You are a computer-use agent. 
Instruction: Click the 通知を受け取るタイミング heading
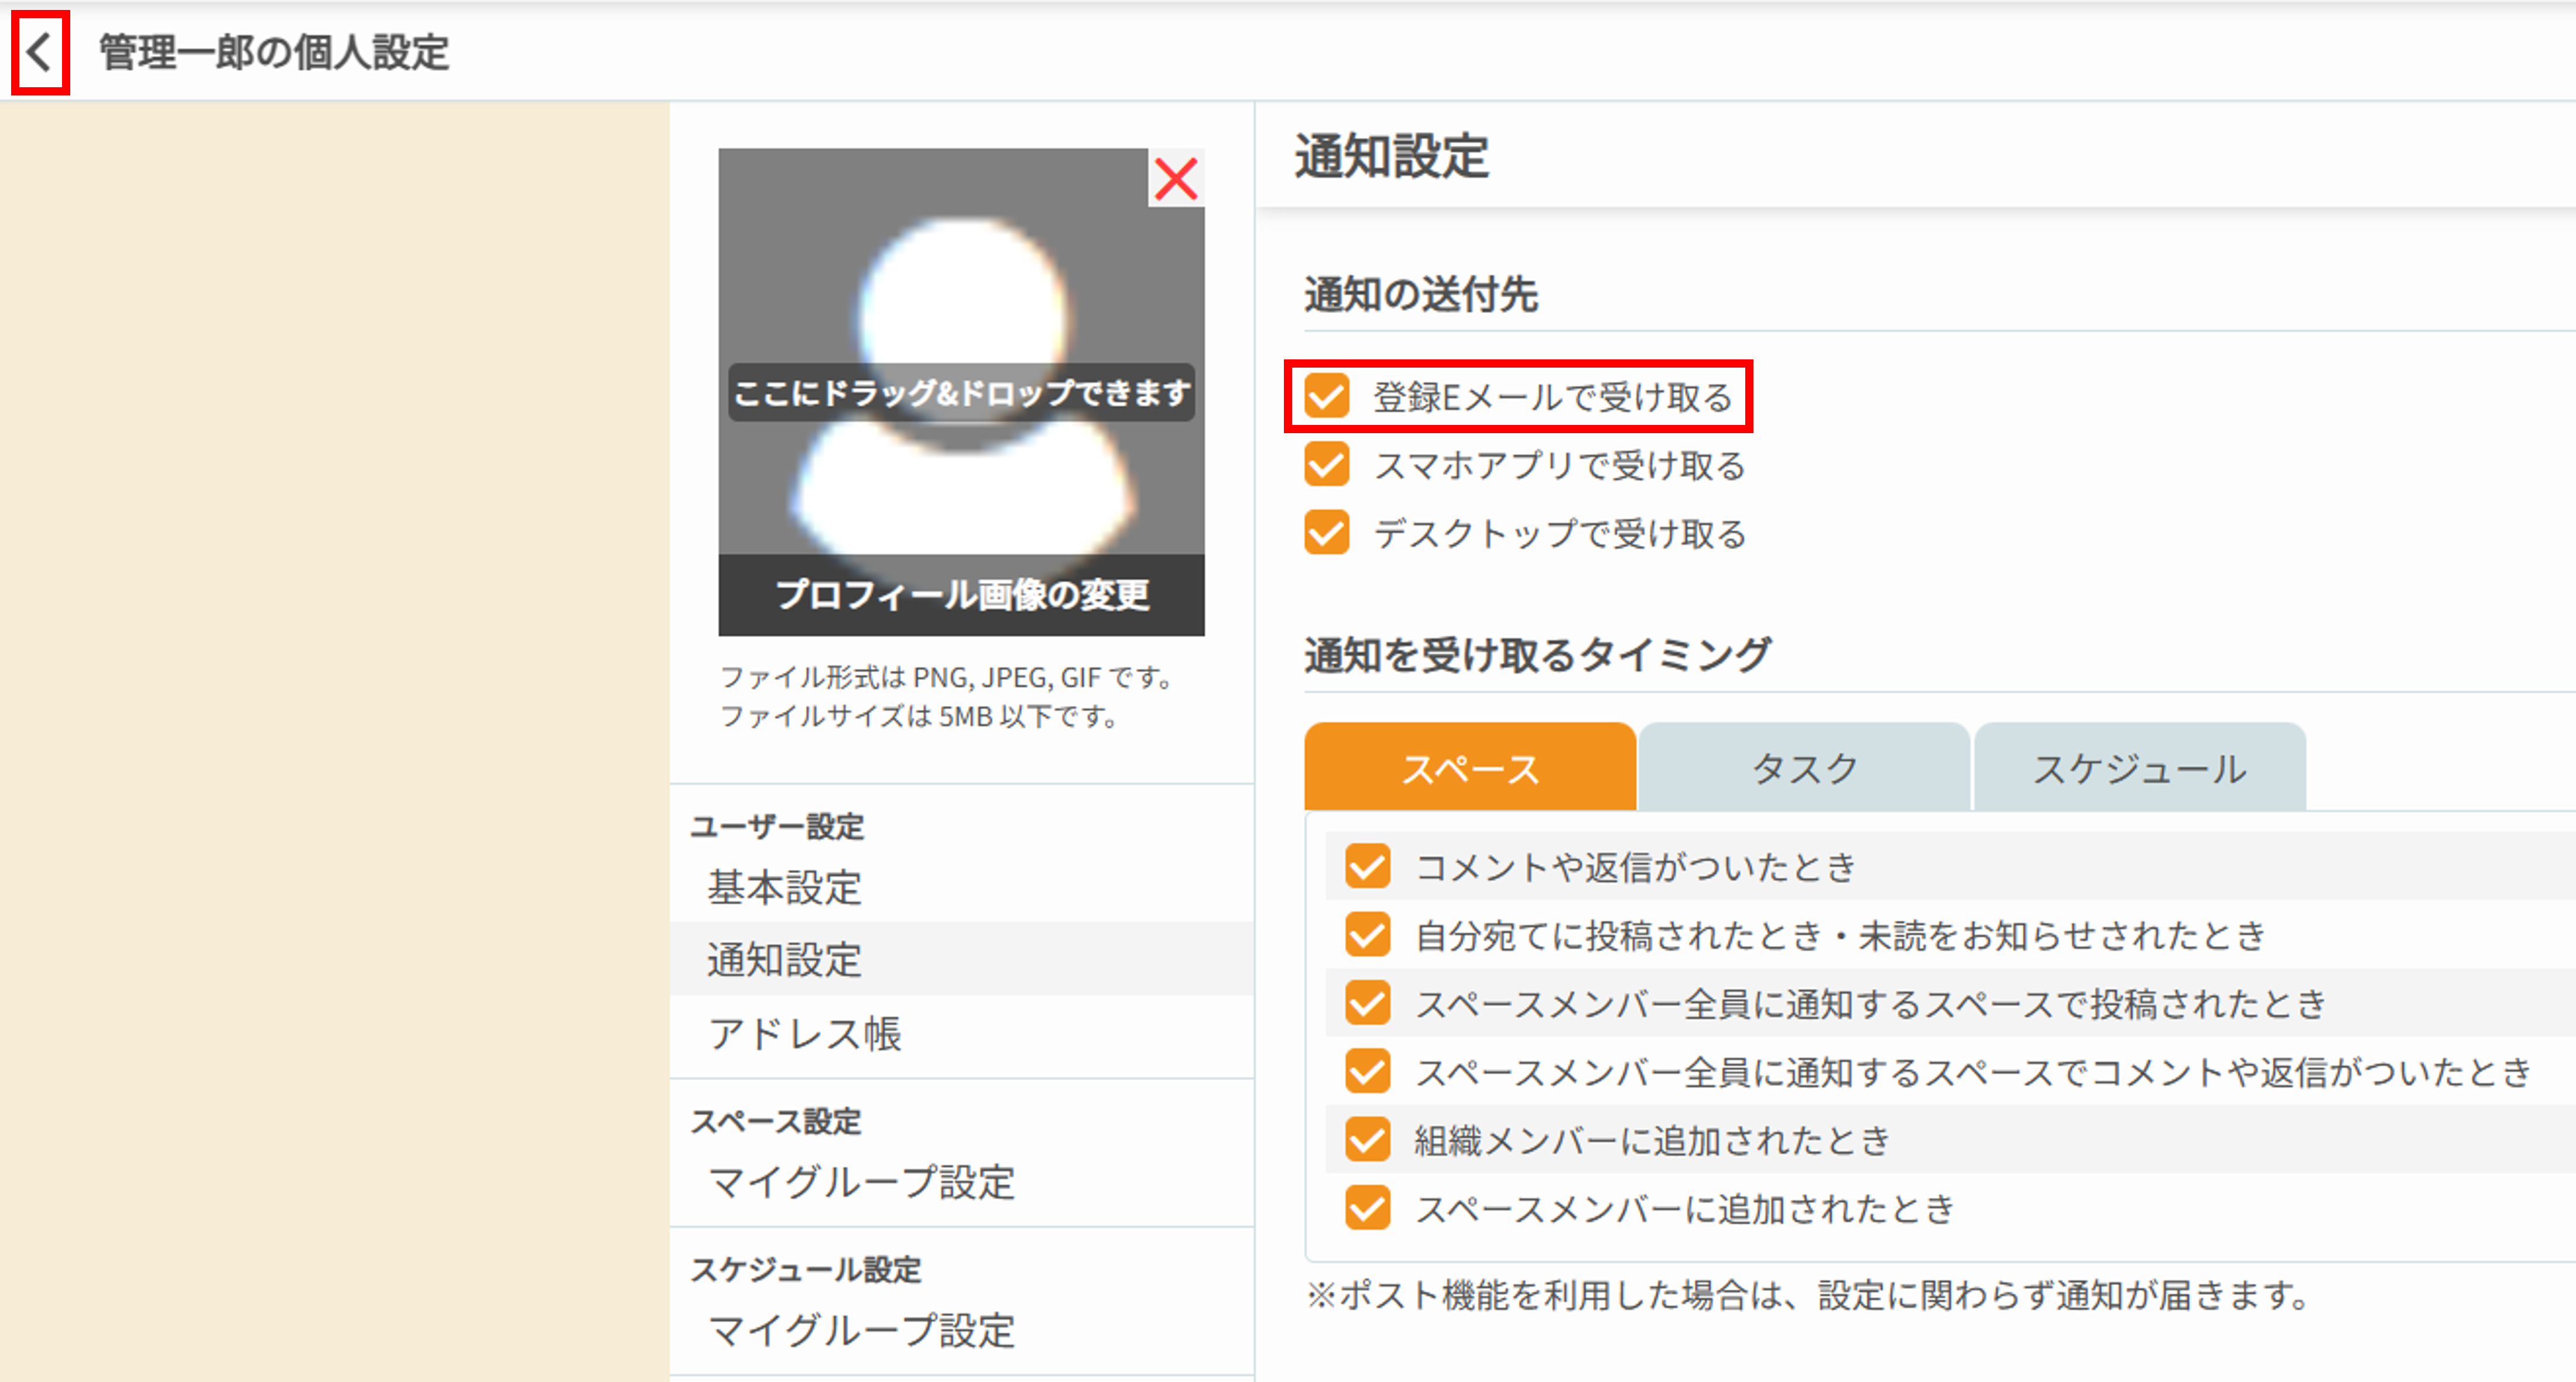[x=1537, y=656]
